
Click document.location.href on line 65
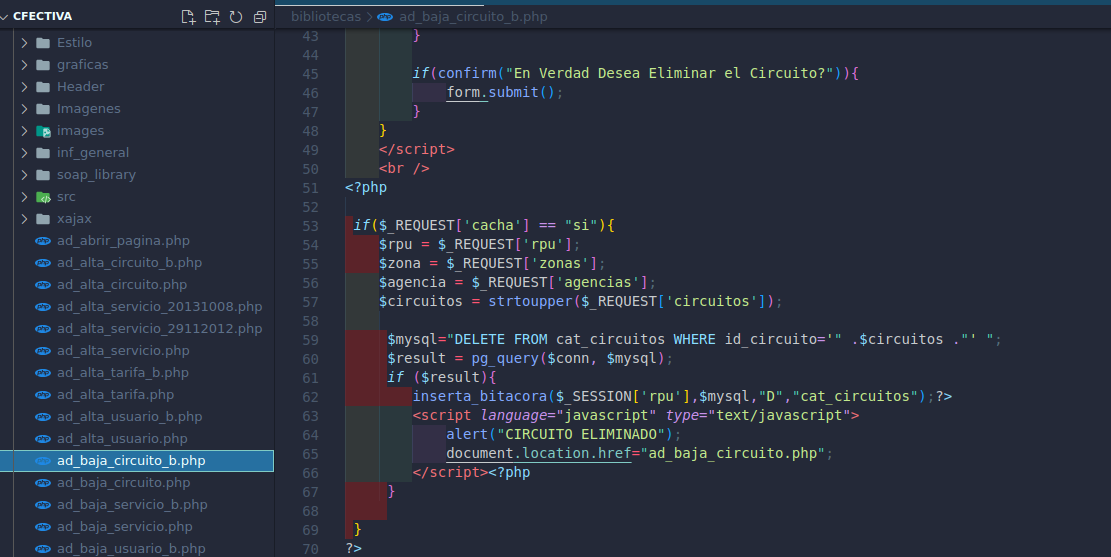pyautogui.click(x=538, y=454)
